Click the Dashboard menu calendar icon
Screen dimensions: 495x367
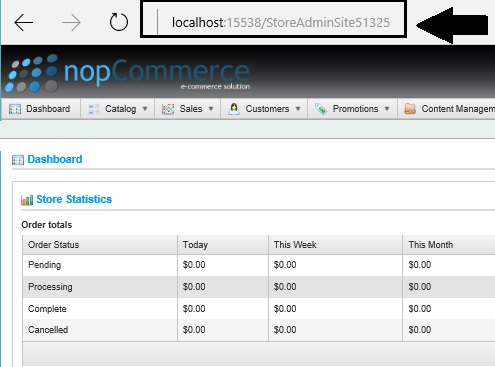point(15,109)
